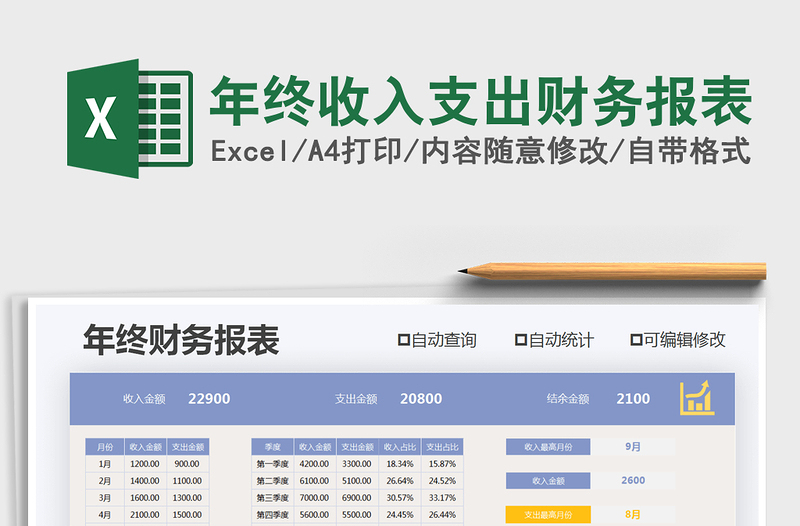Select the 5600.00 fourth quarter income cell

[315, 515]
